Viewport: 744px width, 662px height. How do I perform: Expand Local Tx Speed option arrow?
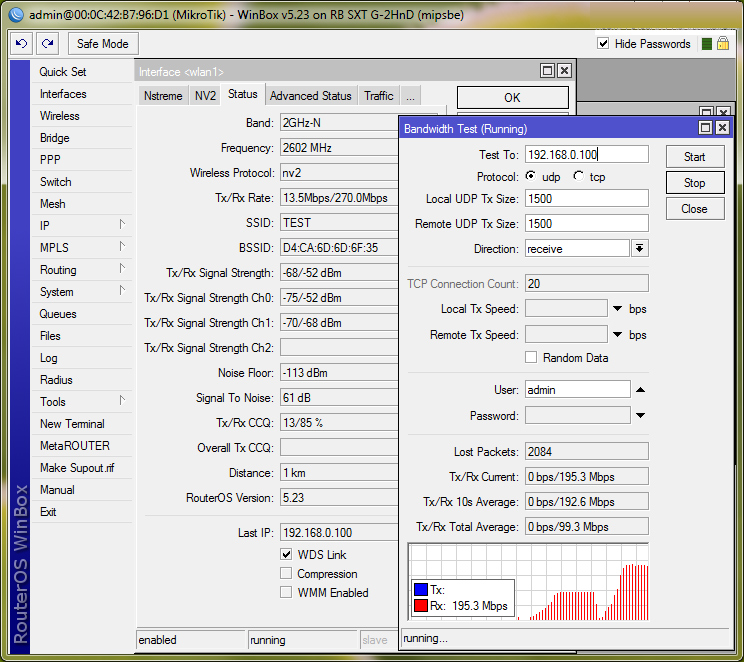pyautogui.click(x=617, y=309)
